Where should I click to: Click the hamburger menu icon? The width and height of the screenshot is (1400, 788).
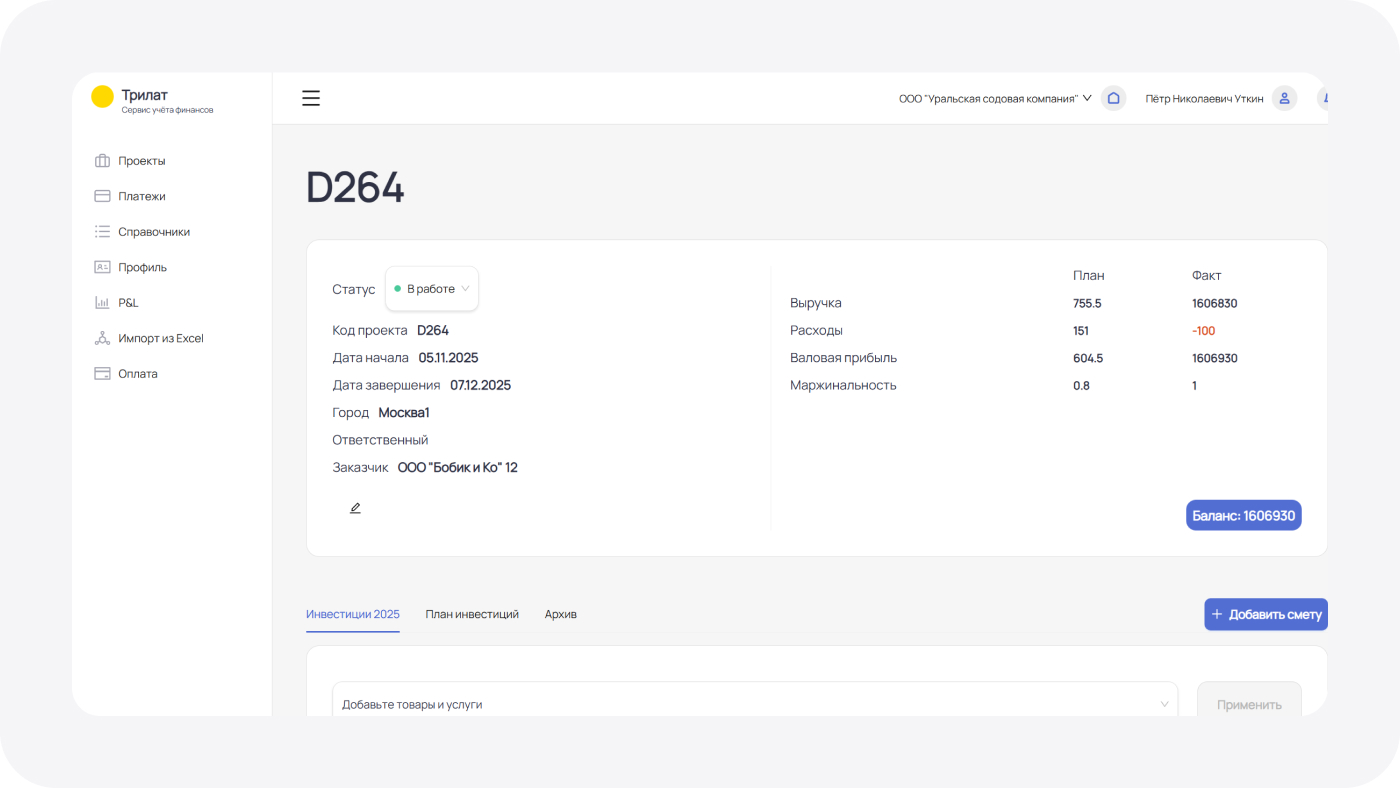click(311, 98)
